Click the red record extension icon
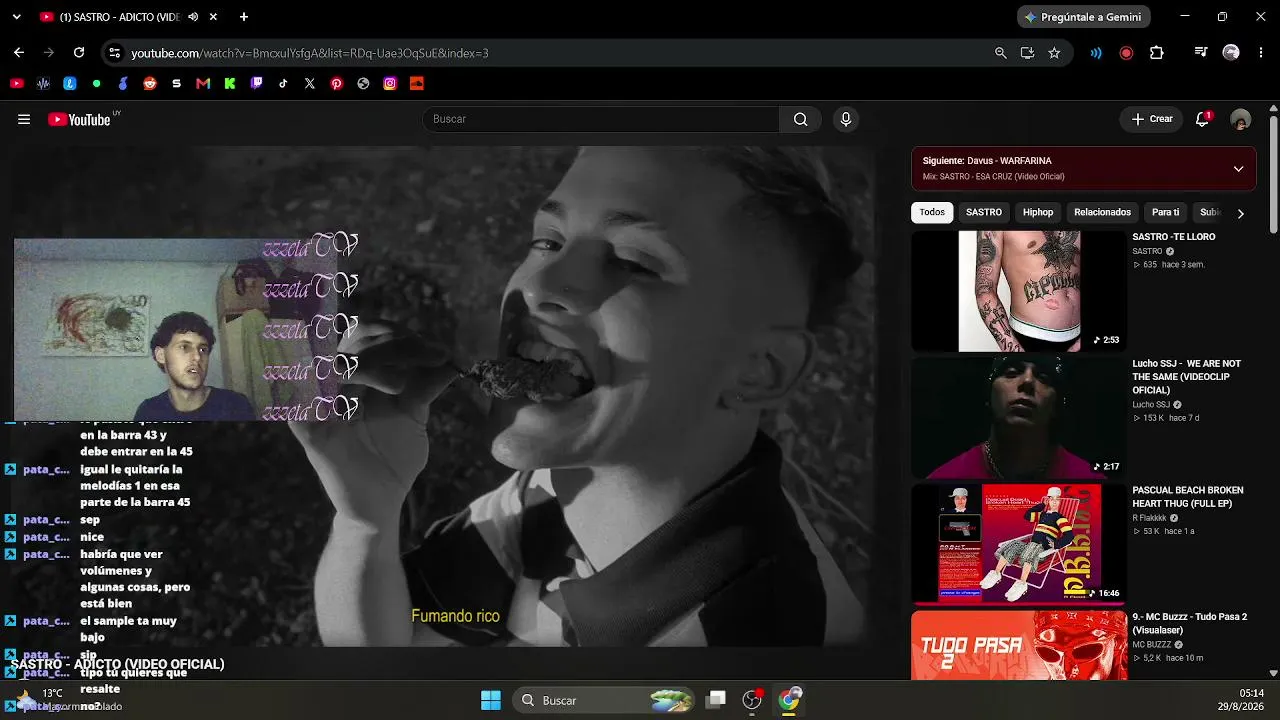1280x720 pixels. pyautogui.click(x=1127, y=53)
